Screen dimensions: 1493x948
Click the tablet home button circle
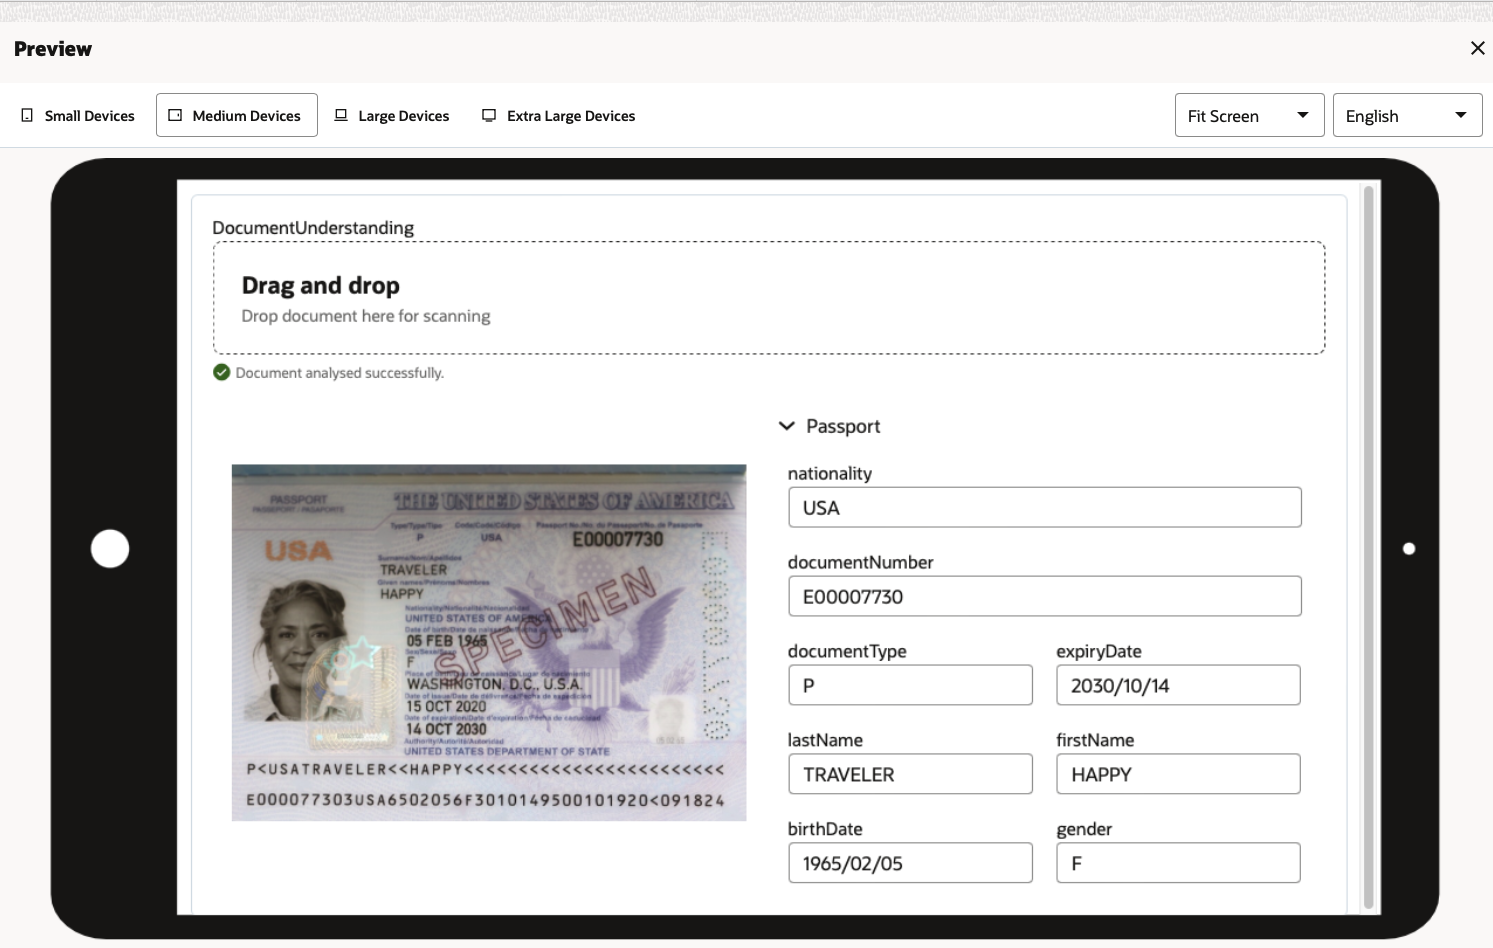pyautogui.click(x=110, y=549)
